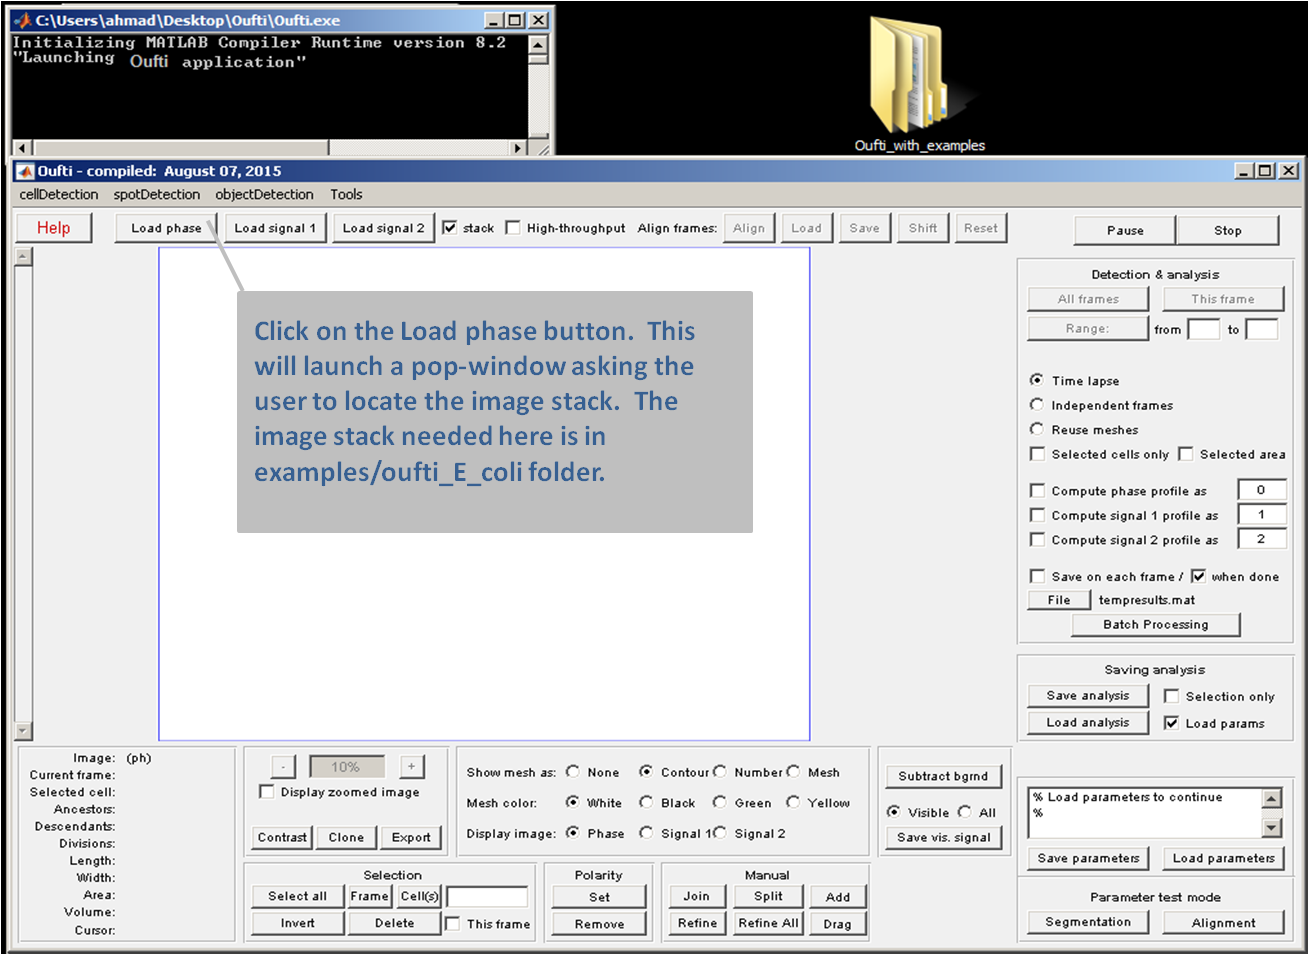The width and height of the screenshot is (1309, 955).
Task: Check Compute signal 1 profile as
Action: [1037, 515]
